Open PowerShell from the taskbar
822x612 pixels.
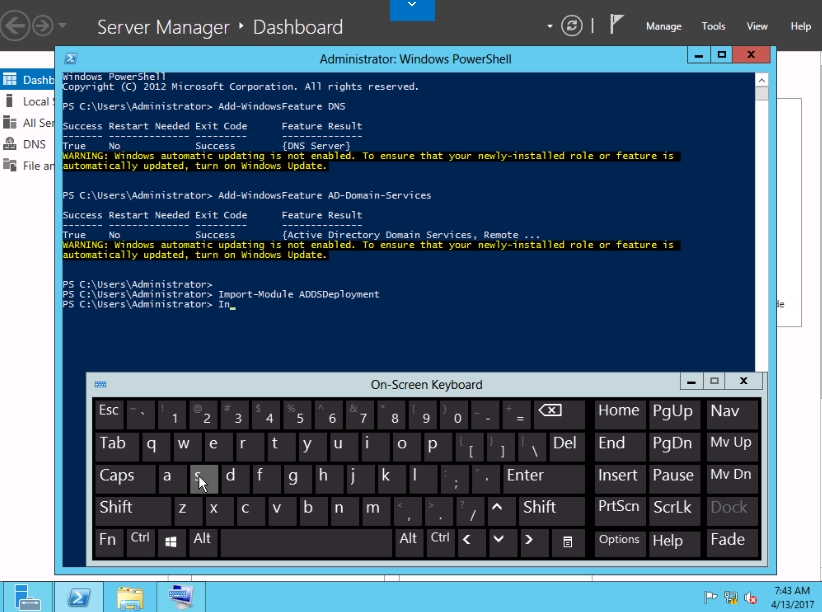pos(80,597)
